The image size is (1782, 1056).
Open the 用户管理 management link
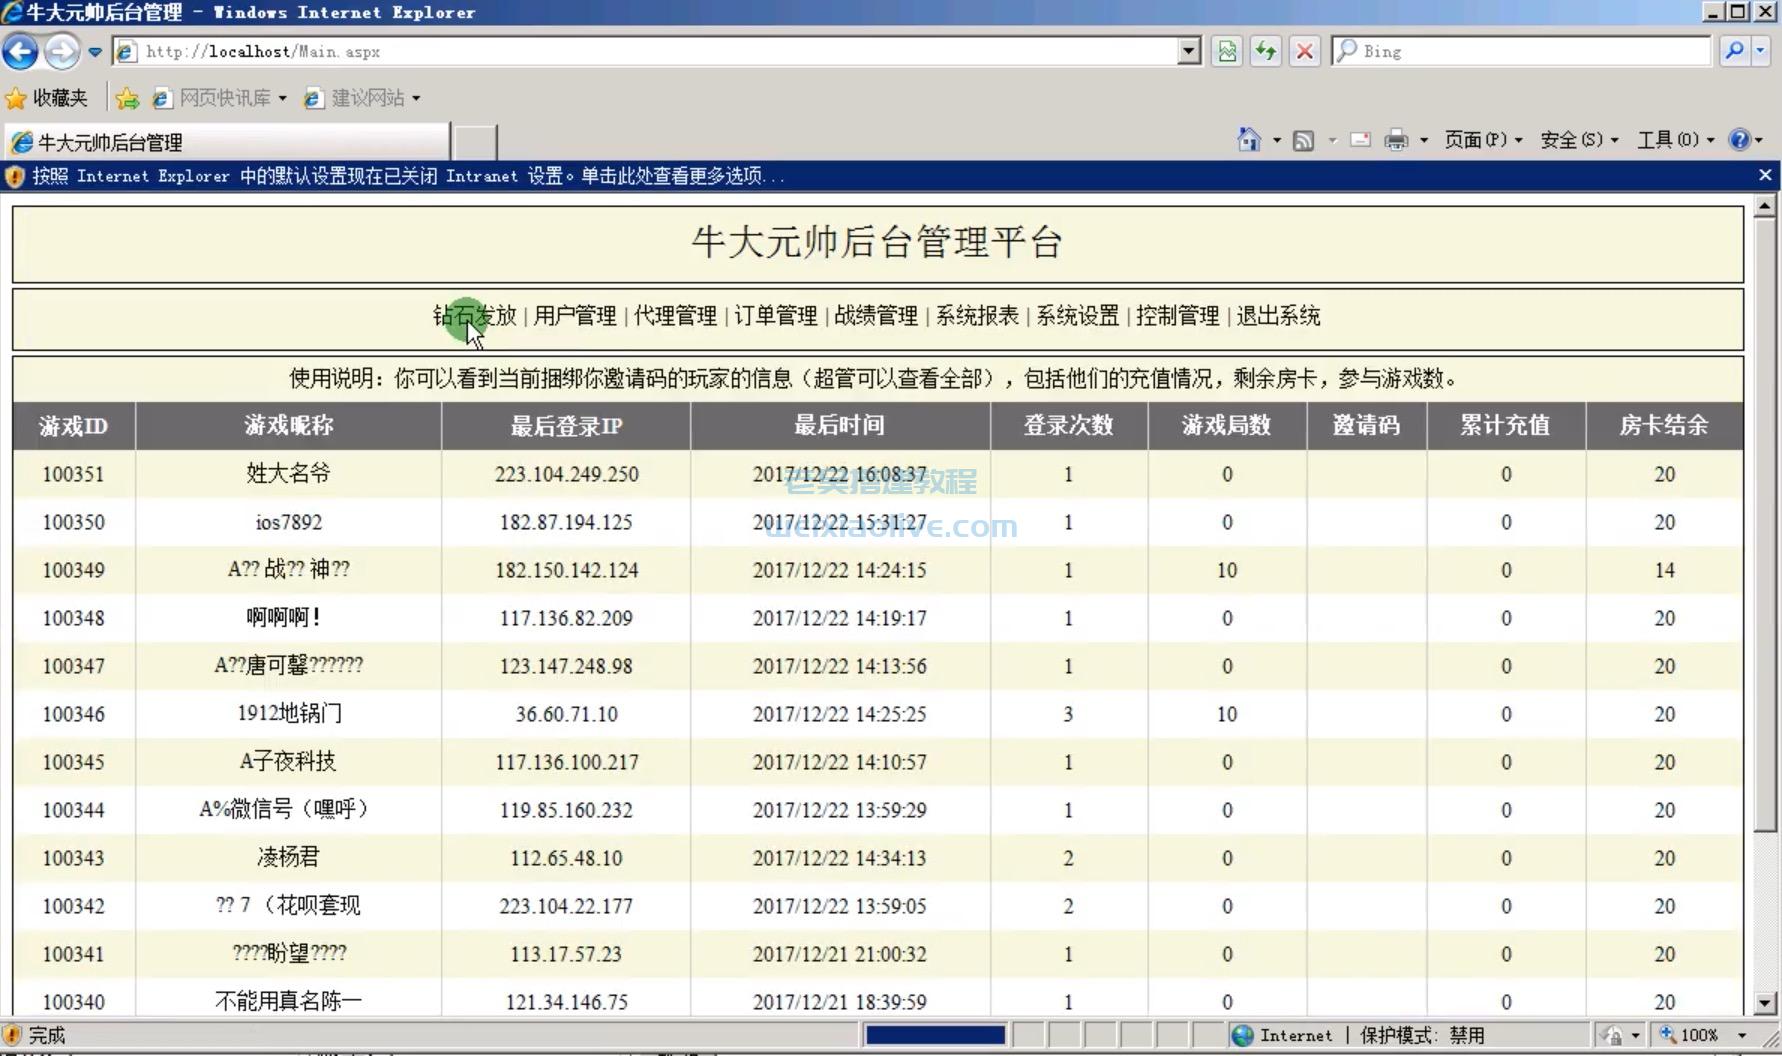point(574,316)
